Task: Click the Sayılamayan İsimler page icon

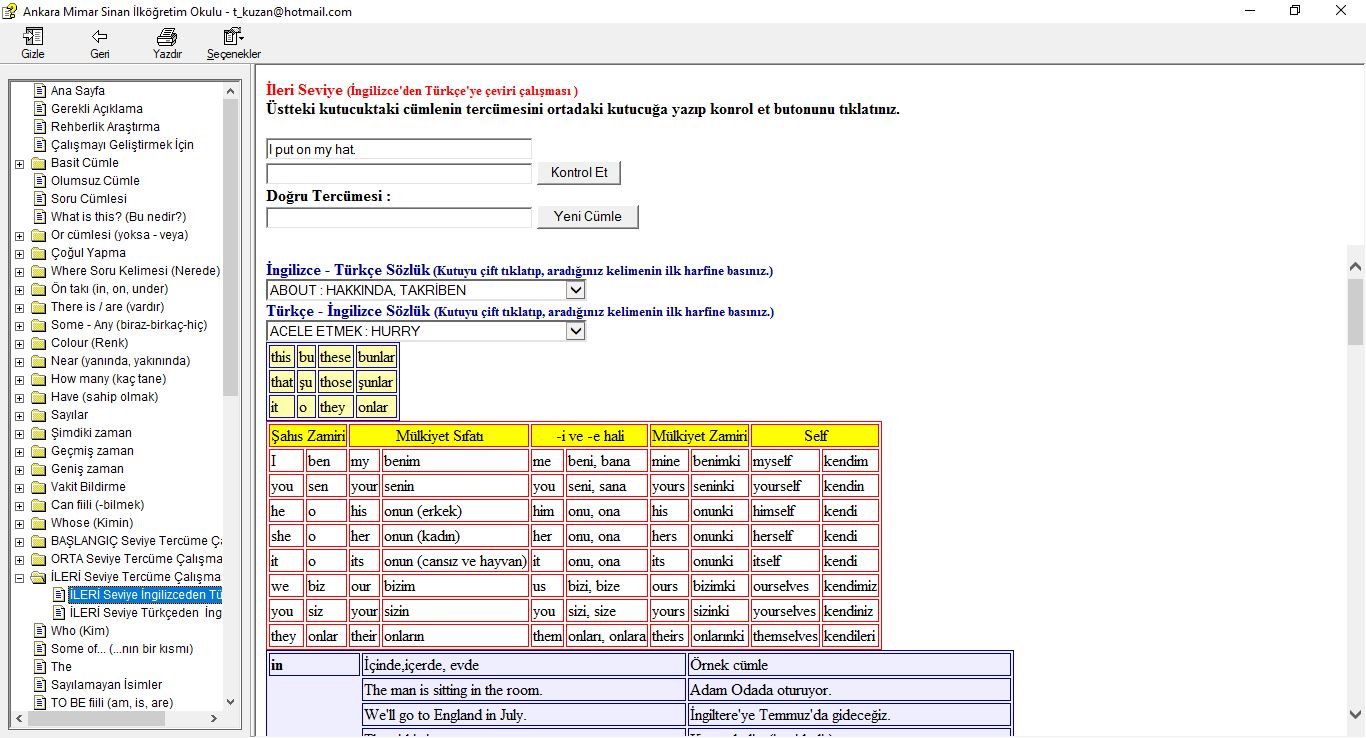Action: [x=40, y=685]
